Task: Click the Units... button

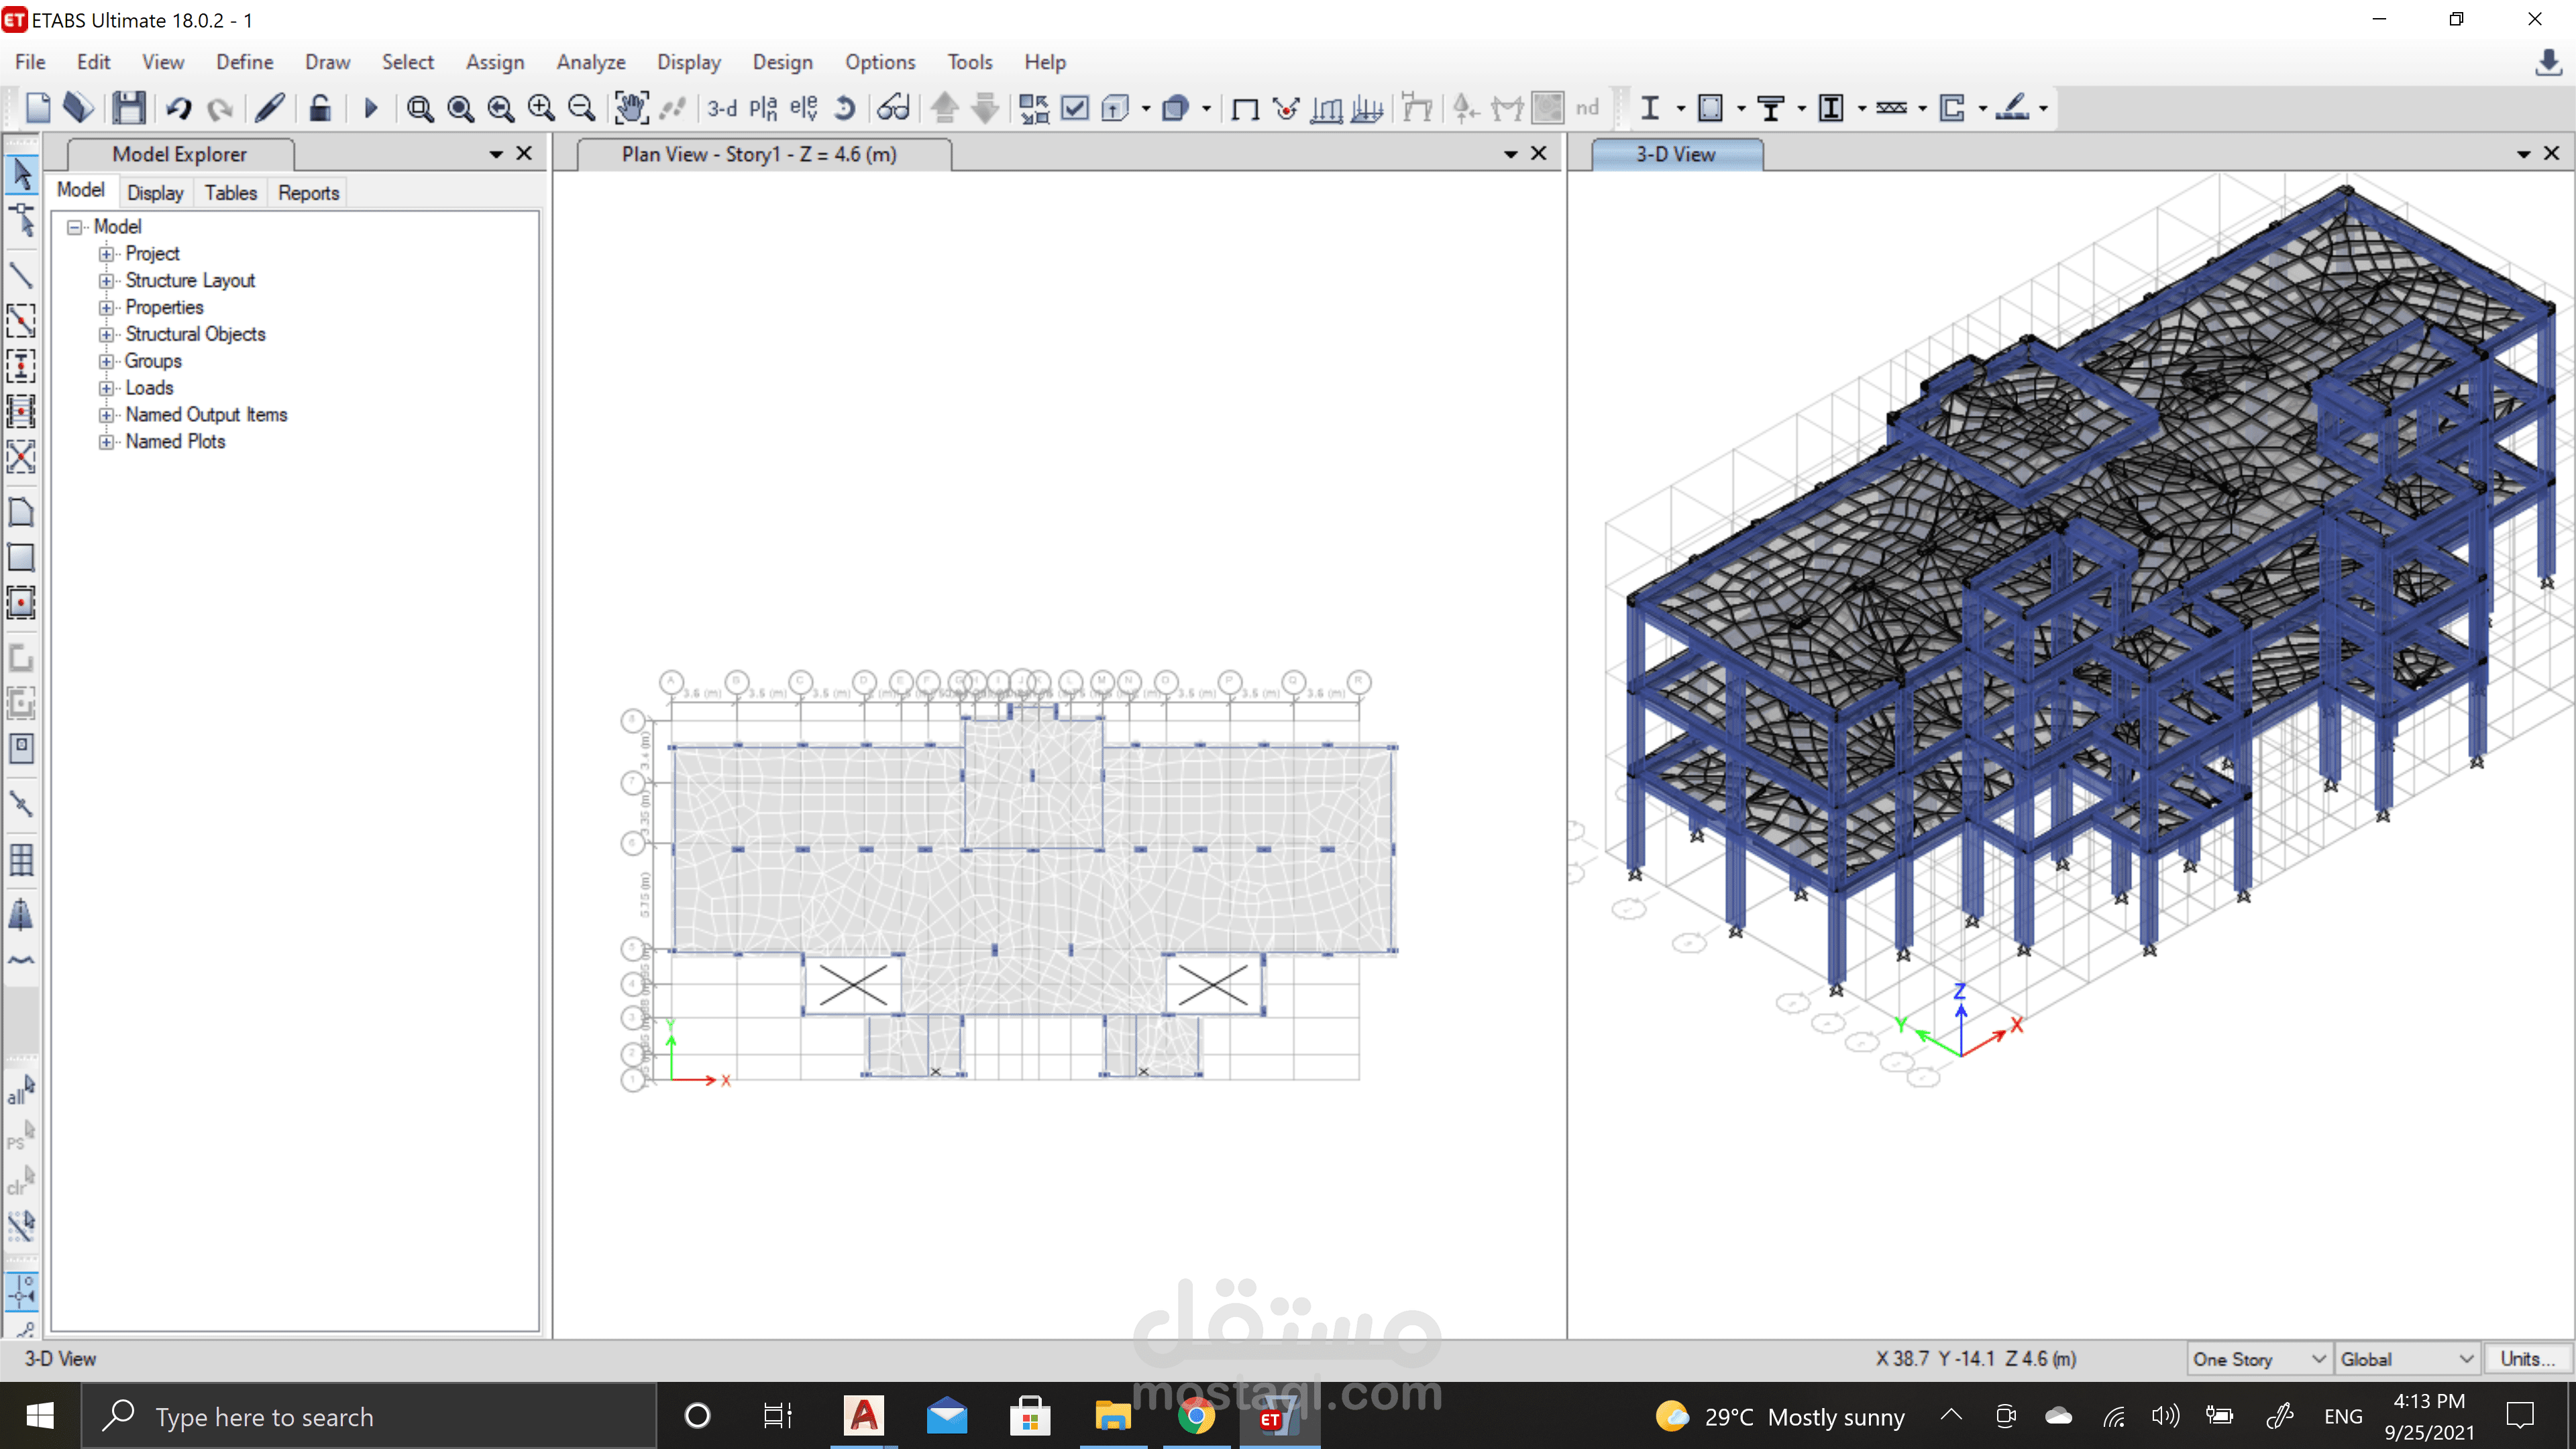Action: pos(2526,1359)
